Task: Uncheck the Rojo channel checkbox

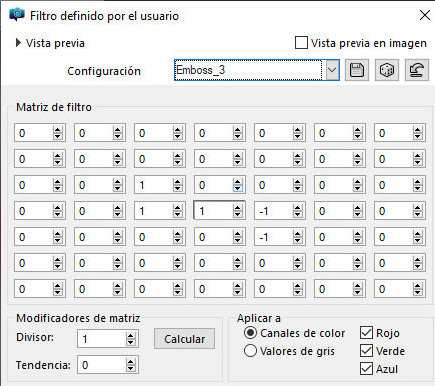Action: [x=366, y=333]
